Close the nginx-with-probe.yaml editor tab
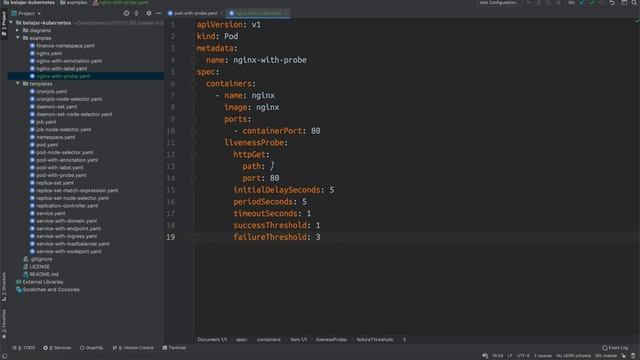The width and height of the screenshot is (640, 360). click(286, 13)
